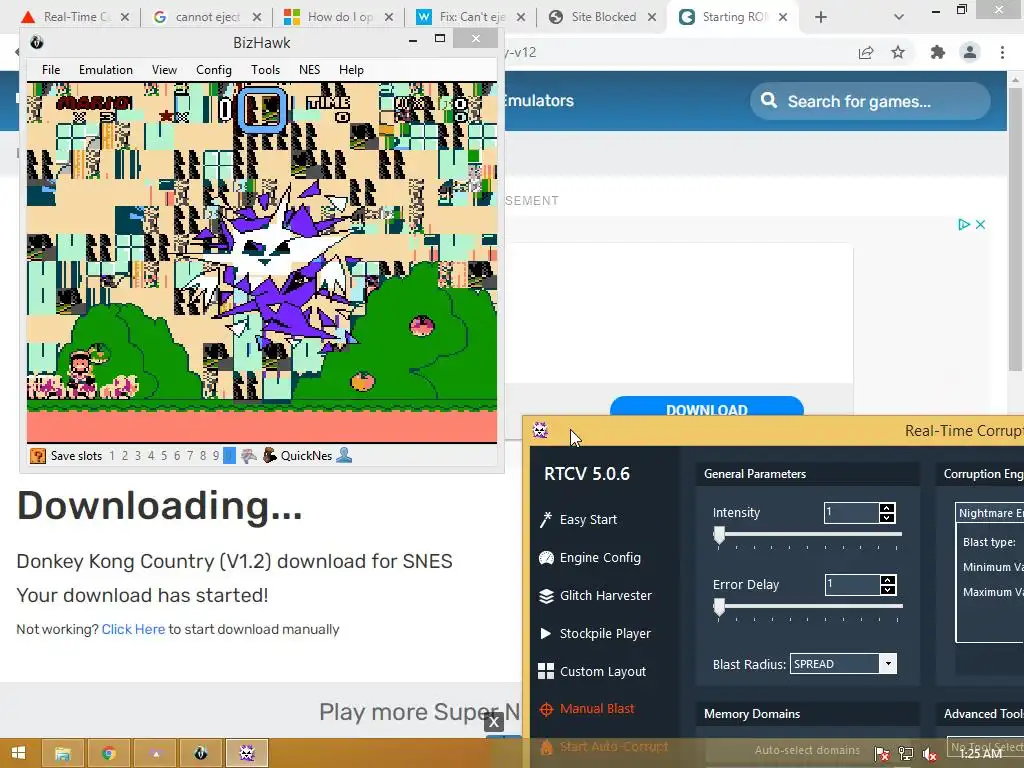This screenshot has height=768, width=1024.
Task: Open the browser extensions puzzle icon
Action: pyautogui.click(x=938, y=52)
